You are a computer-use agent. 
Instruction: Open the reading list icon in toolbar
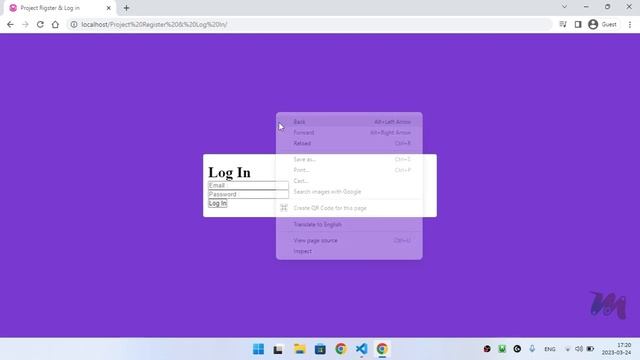coord(563,24)
